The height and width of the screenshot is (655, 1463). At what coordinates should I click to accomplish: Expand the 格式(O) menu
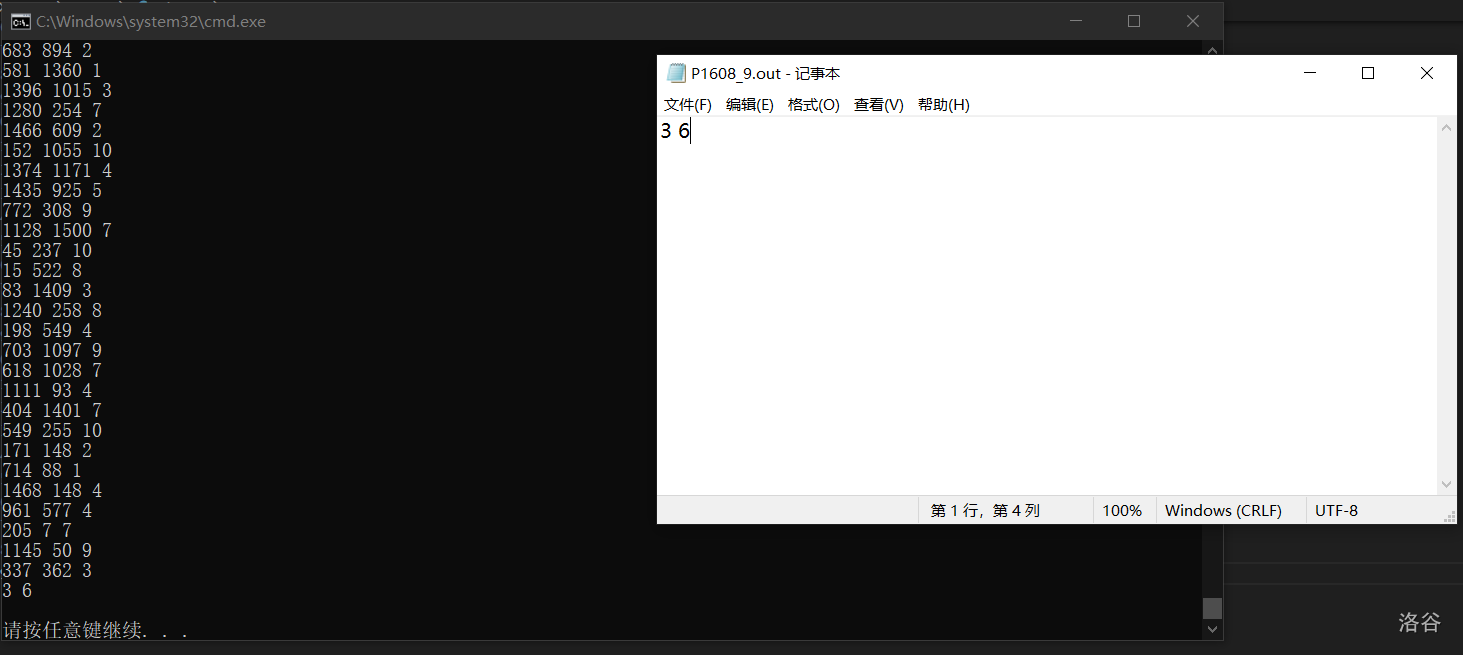(x=814, y=105)
